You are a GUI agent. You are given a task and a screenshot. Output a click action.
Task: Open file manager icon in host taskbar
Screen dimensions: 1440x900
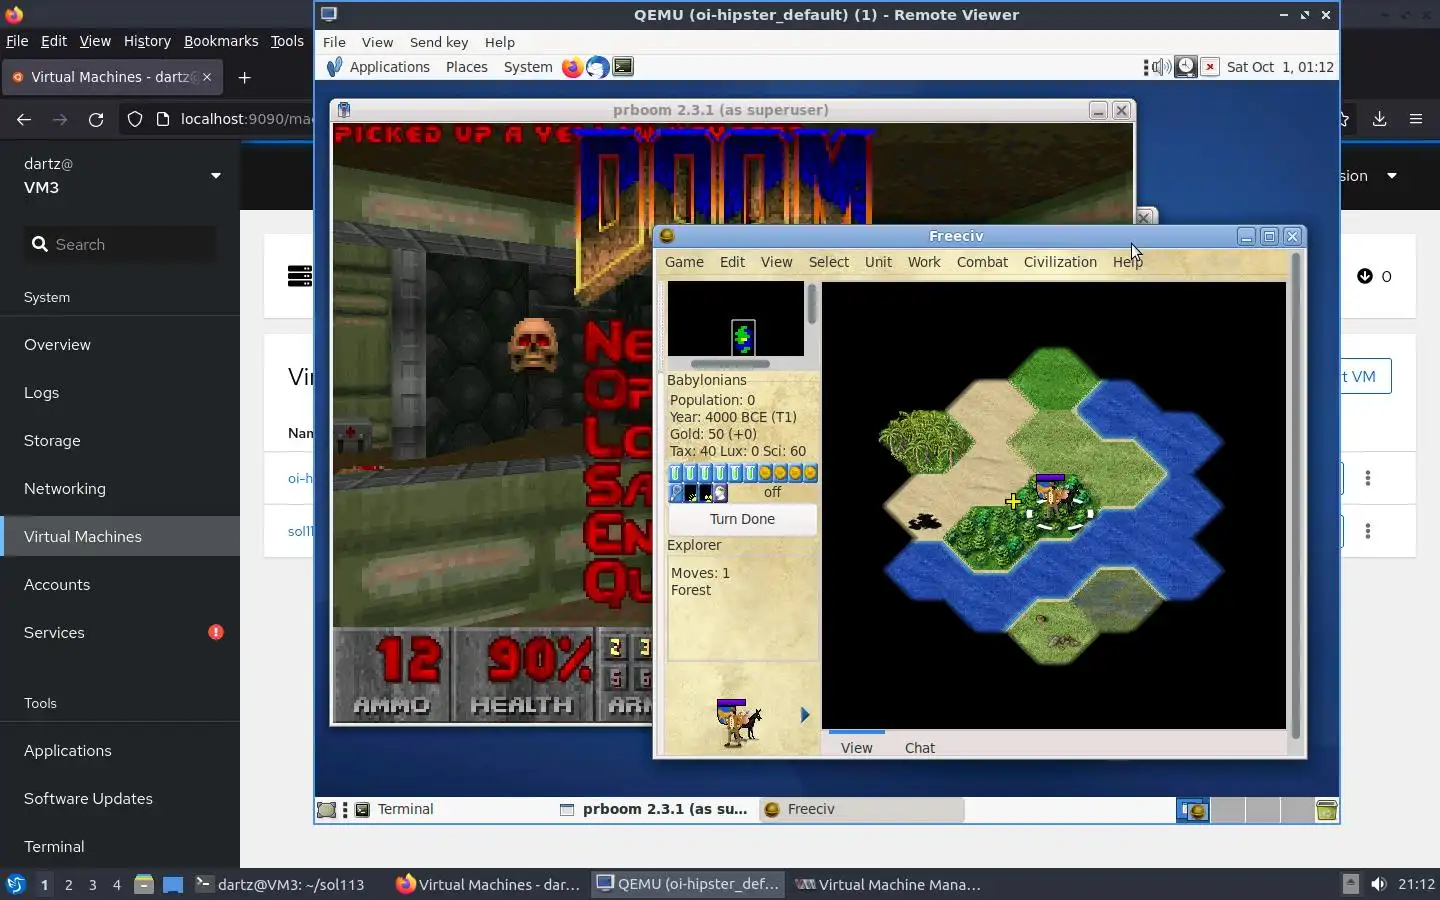click(x=143, y=884)
